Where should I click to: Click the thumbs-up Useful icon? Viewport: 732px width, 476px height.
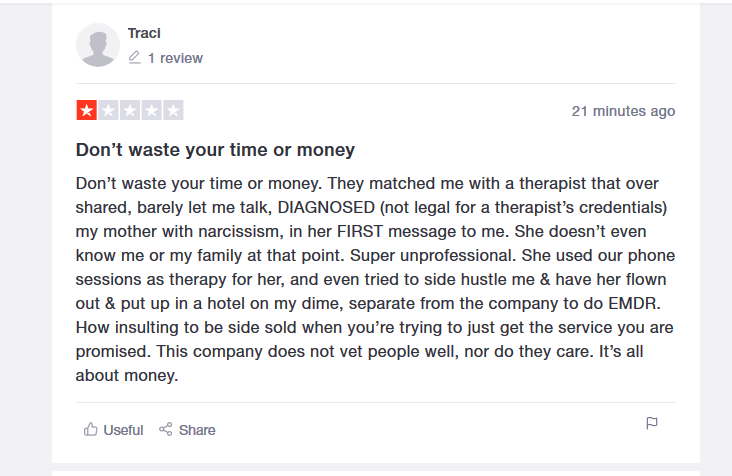pos(91,430)
